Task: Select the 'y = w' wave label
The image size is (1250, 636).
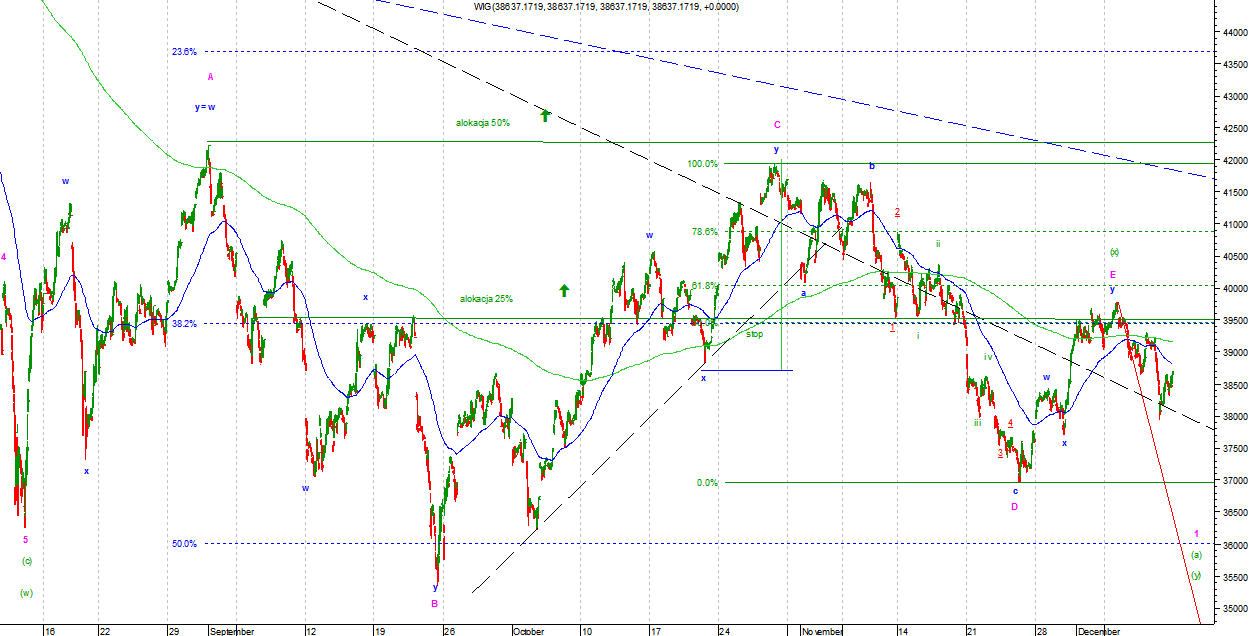Action: (205, 107)
